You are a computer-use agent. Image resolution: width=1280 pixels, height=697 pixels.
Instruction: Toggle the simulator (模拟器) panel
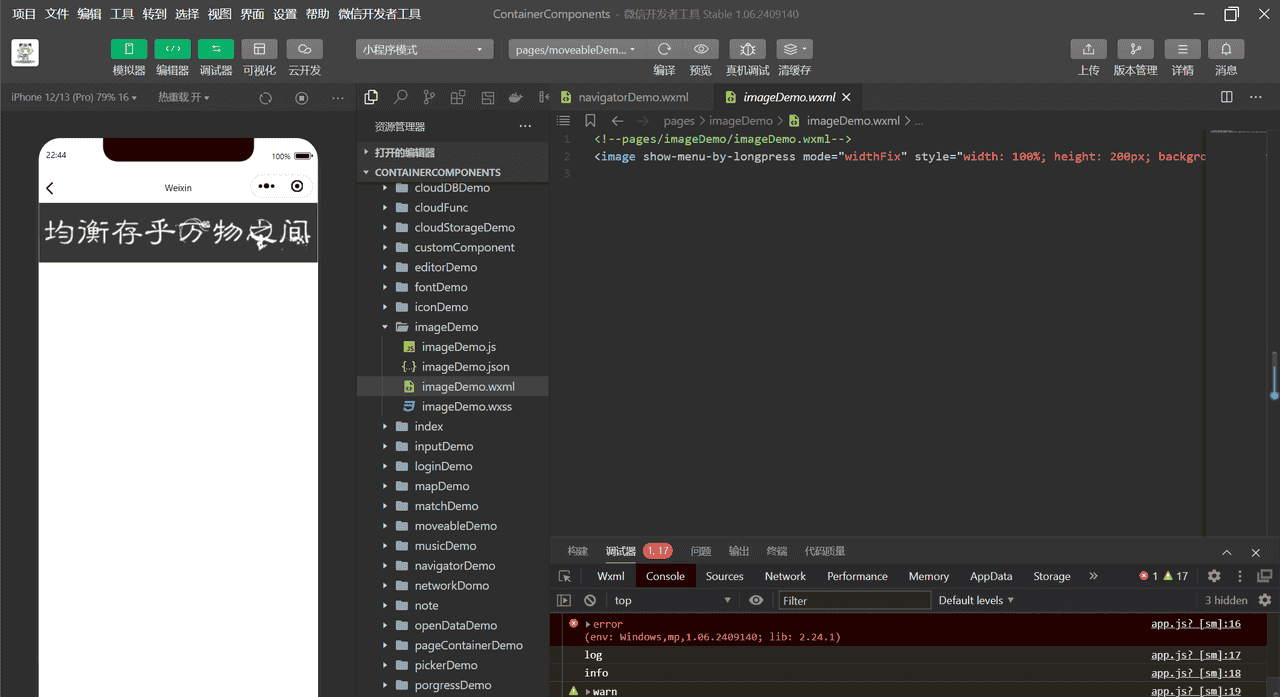point(129,49)
